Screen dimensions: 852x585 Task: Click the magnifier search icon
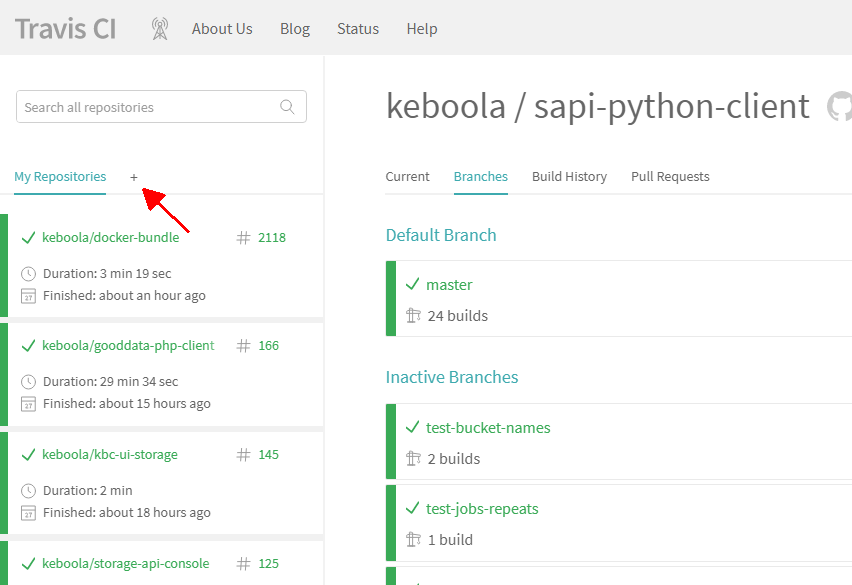click(287, 107)
